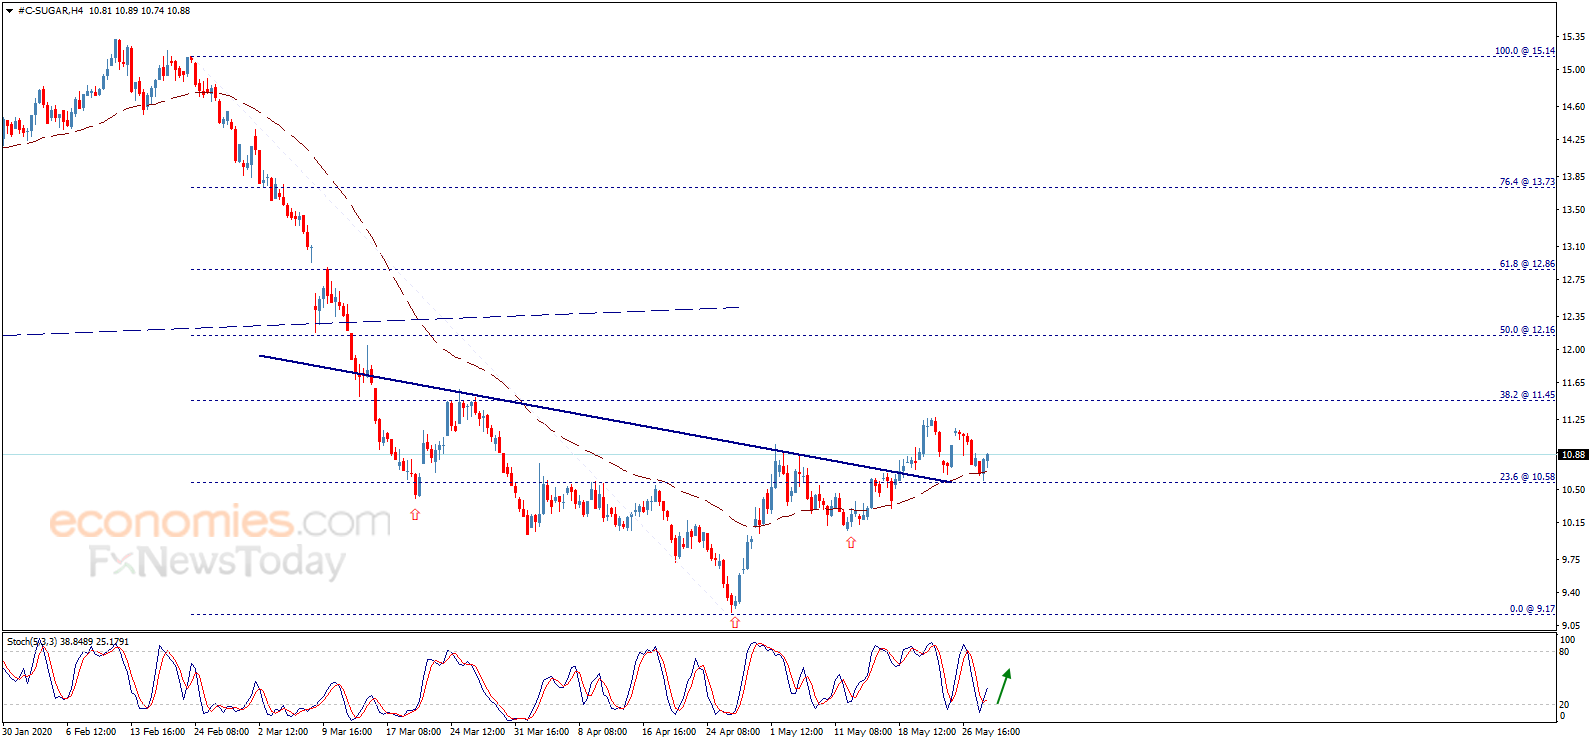This screenshot has width=1596, height=743.
Task: Select the 0.0 @ 9.17 Fibonacci label
Action: (x=1532, y=609)
